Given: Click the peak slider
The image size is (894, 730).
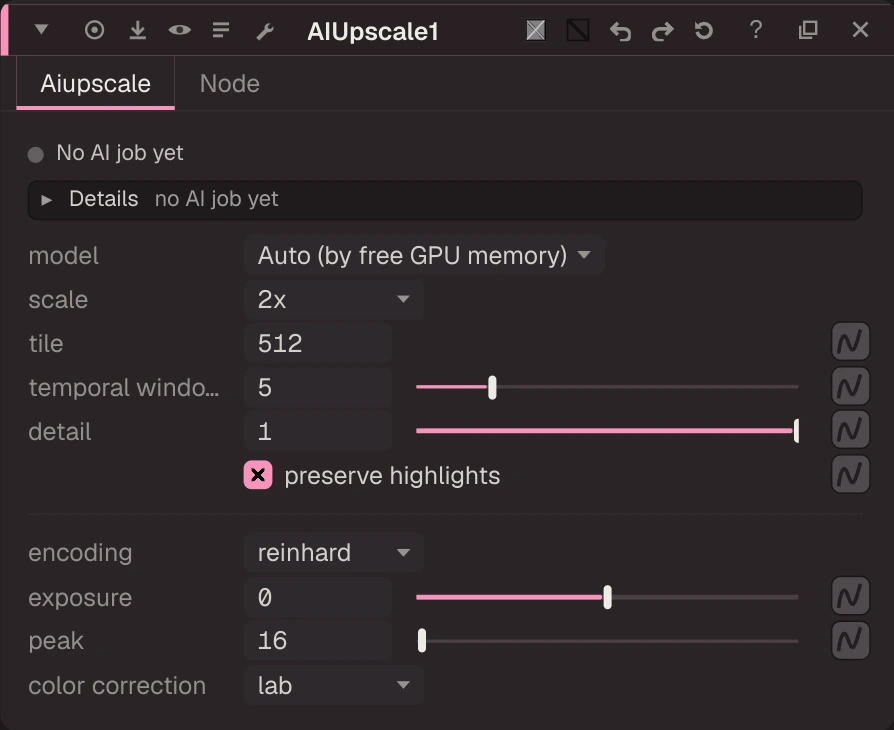Looking at the screenshot, I should [x=607, y=640].
